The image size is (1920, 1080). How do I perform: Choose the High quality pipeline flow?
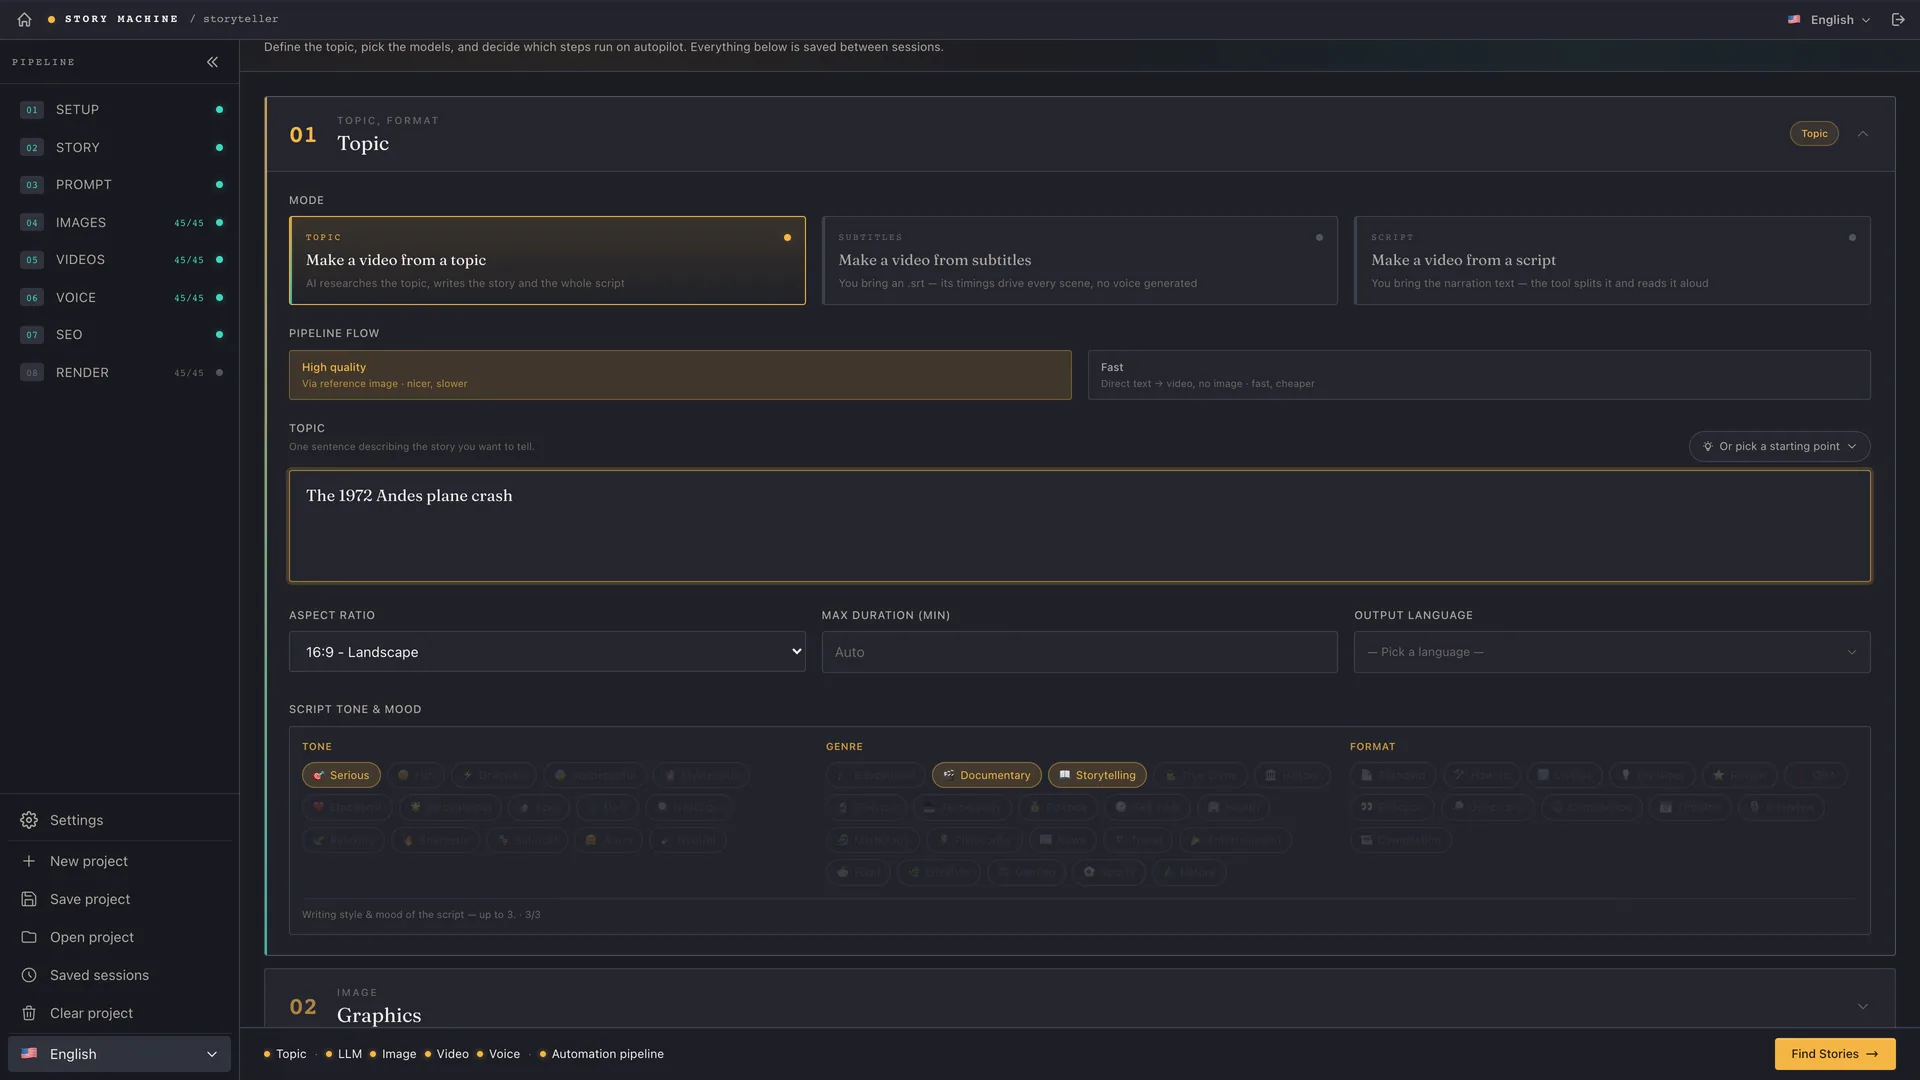pos(680,375)
